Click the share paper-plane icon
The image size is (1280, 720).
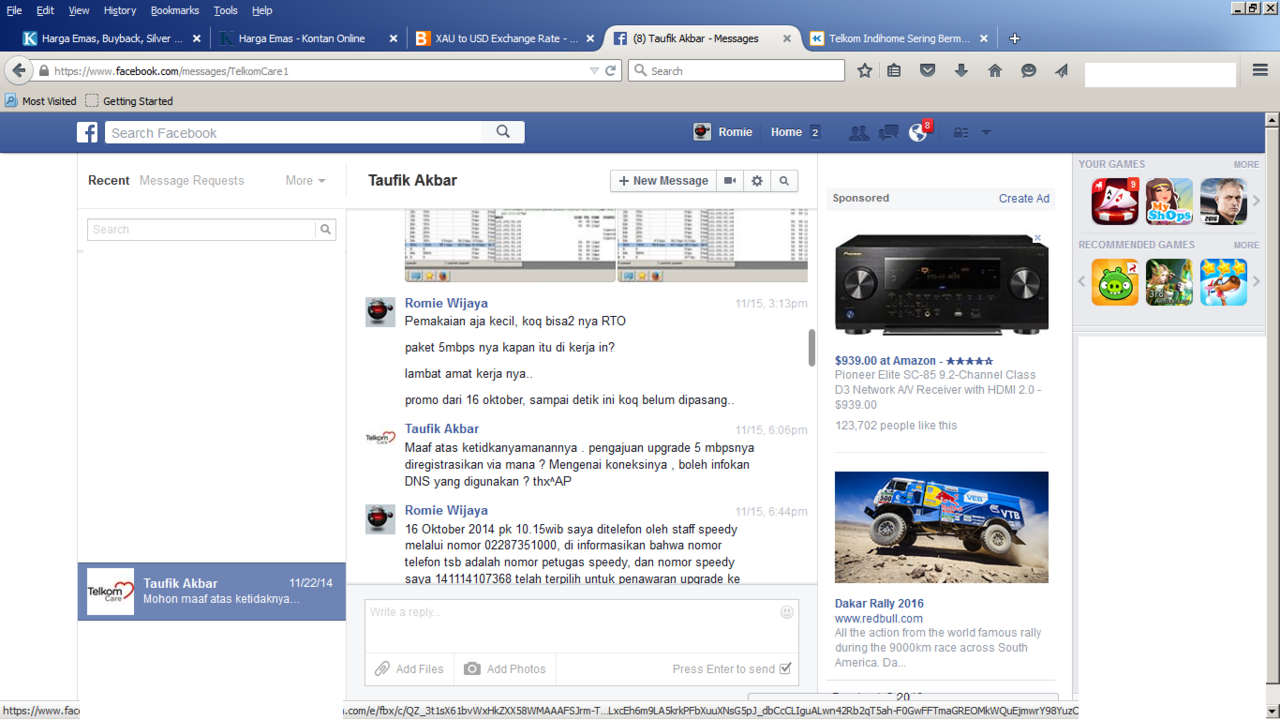click(1061, 71)
